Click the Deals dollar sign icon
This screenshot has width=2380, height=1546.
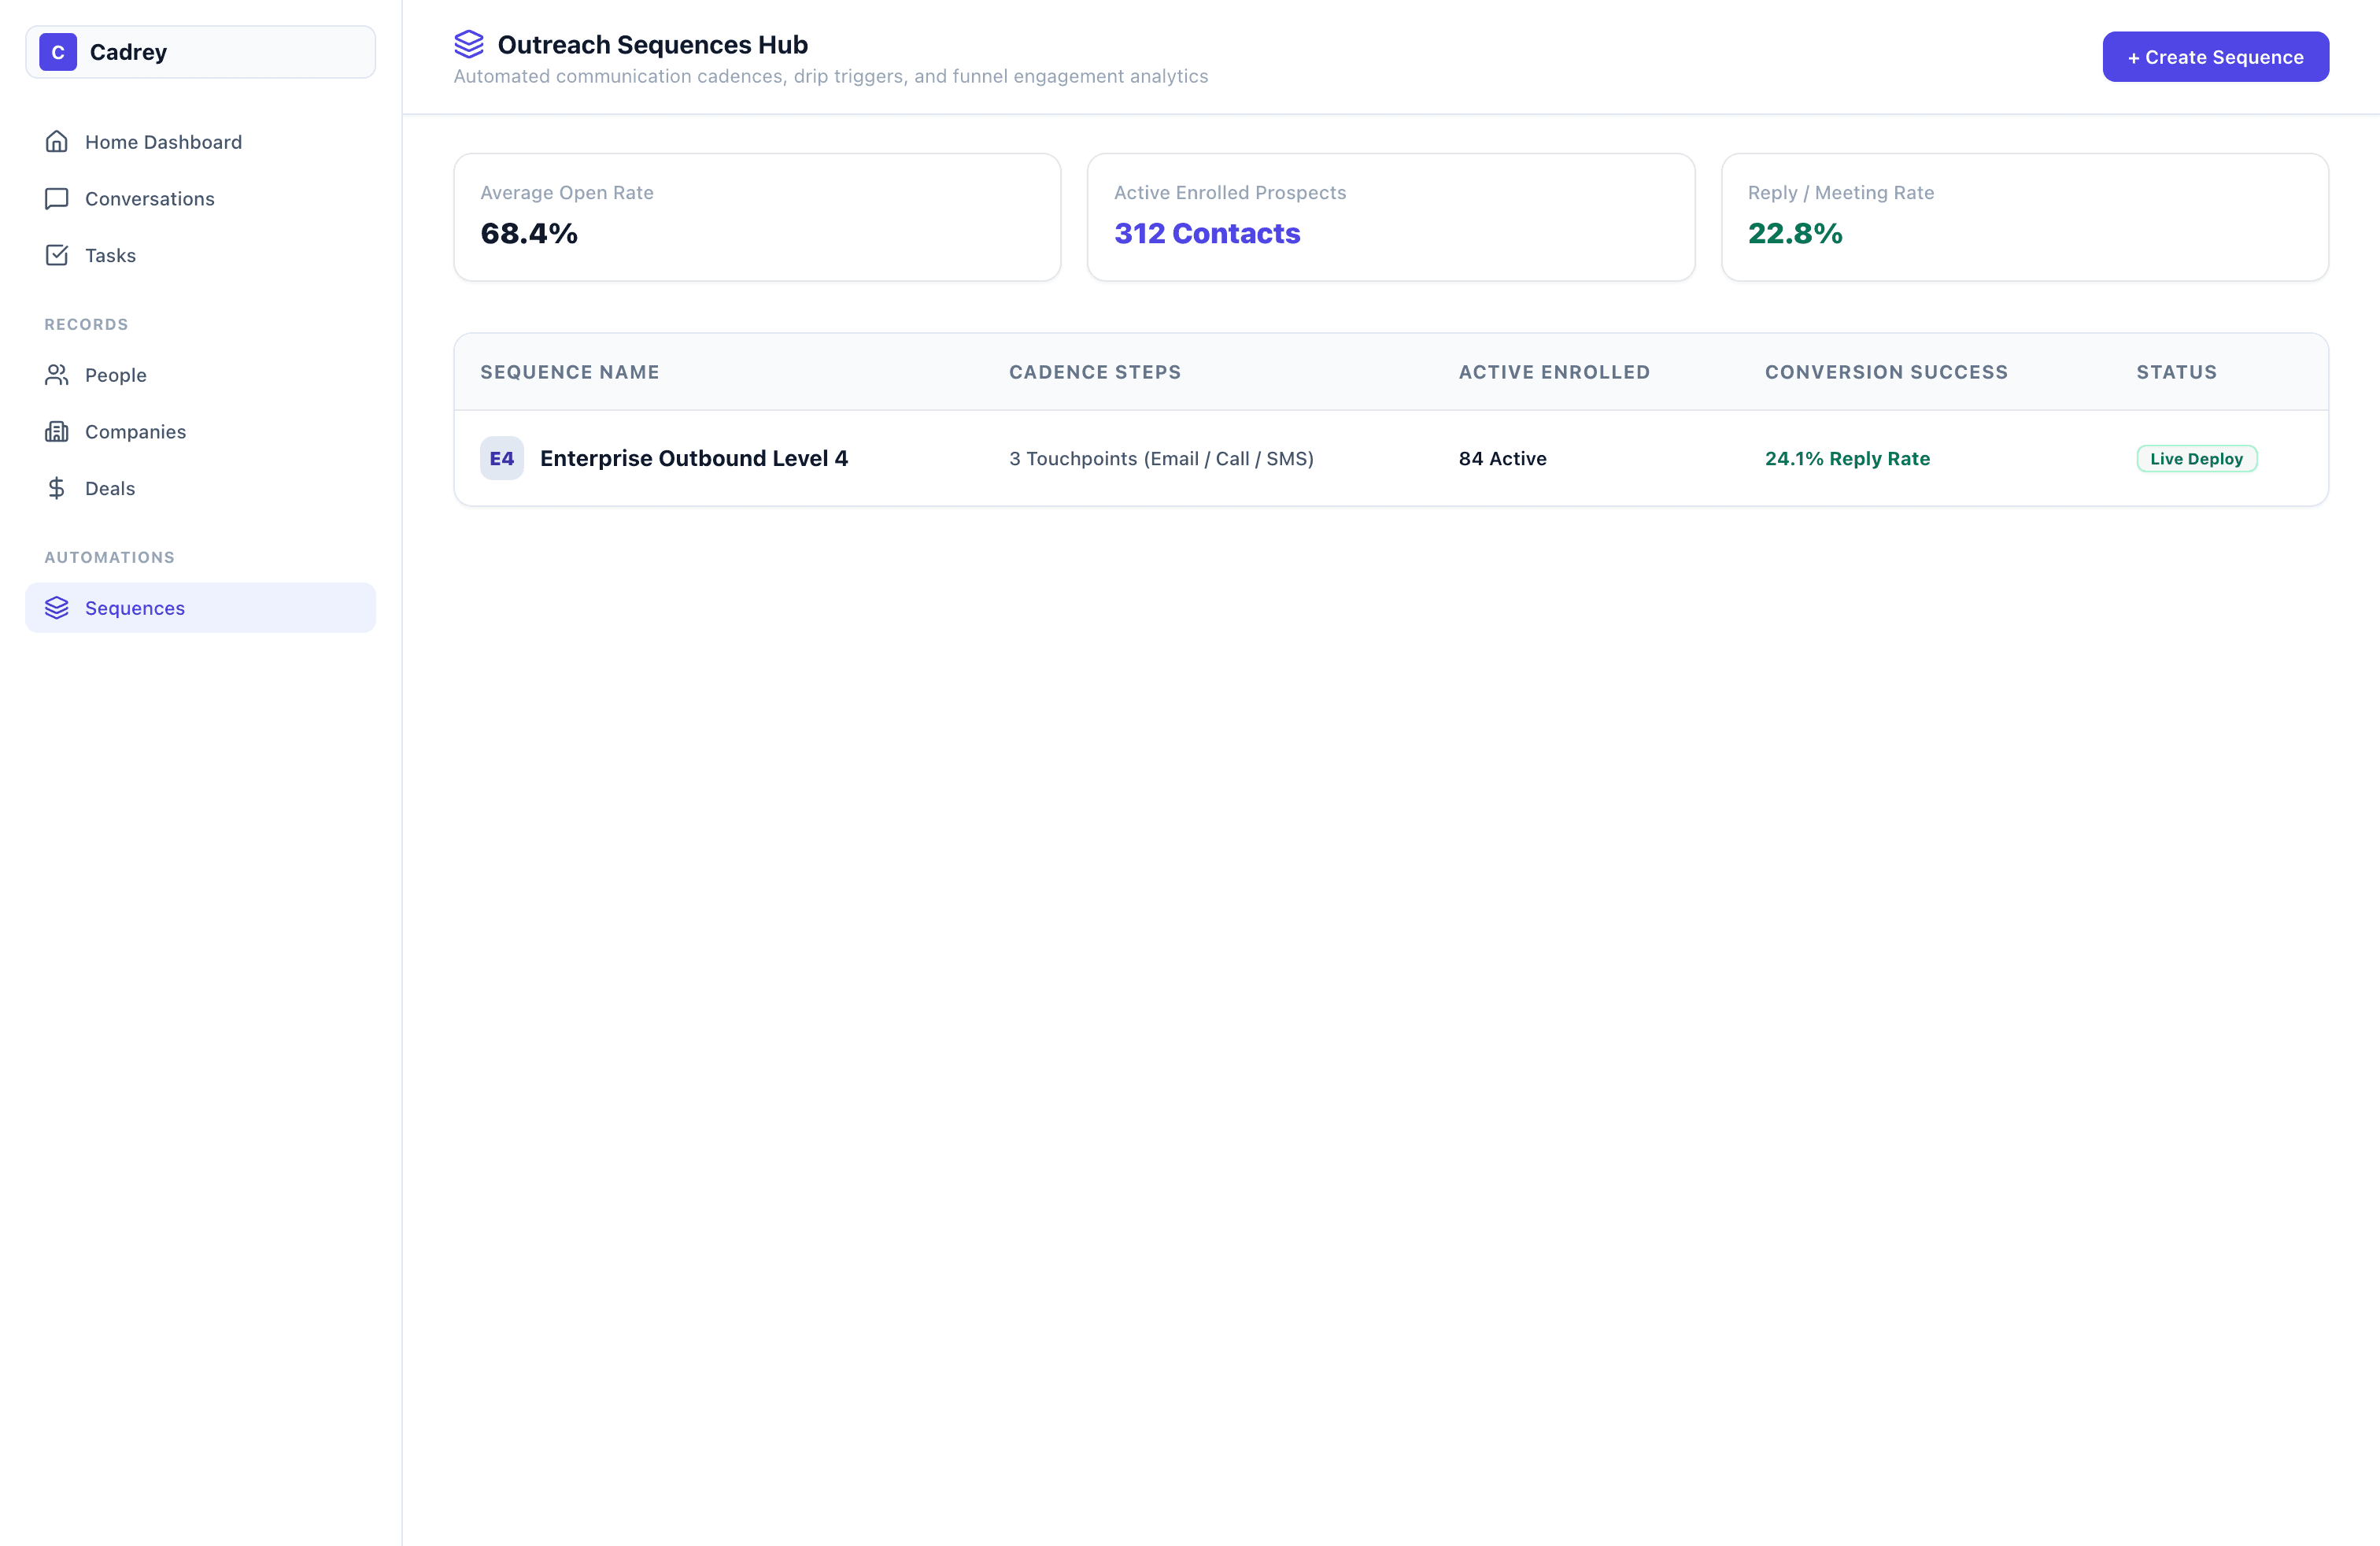57,488
